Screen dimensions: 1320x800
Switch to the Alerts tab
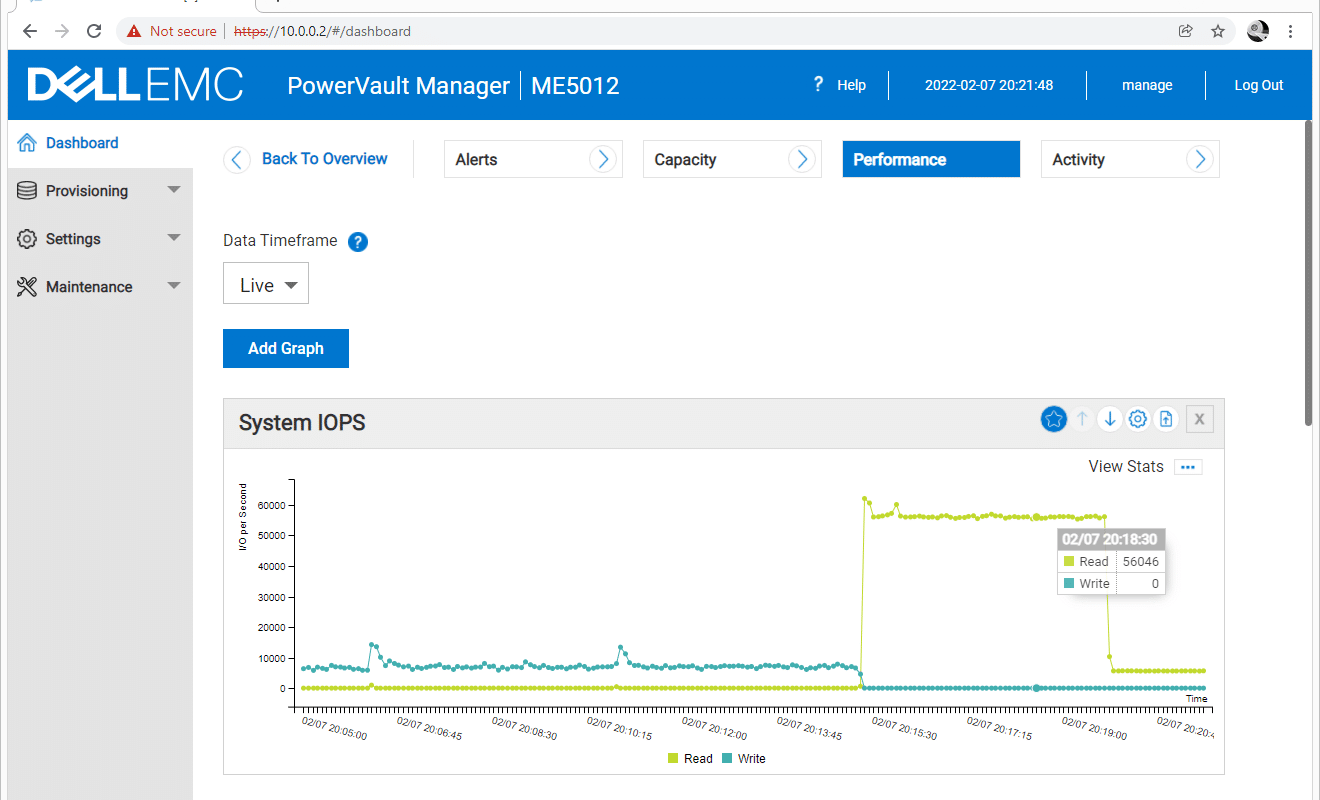click(533, 159)
